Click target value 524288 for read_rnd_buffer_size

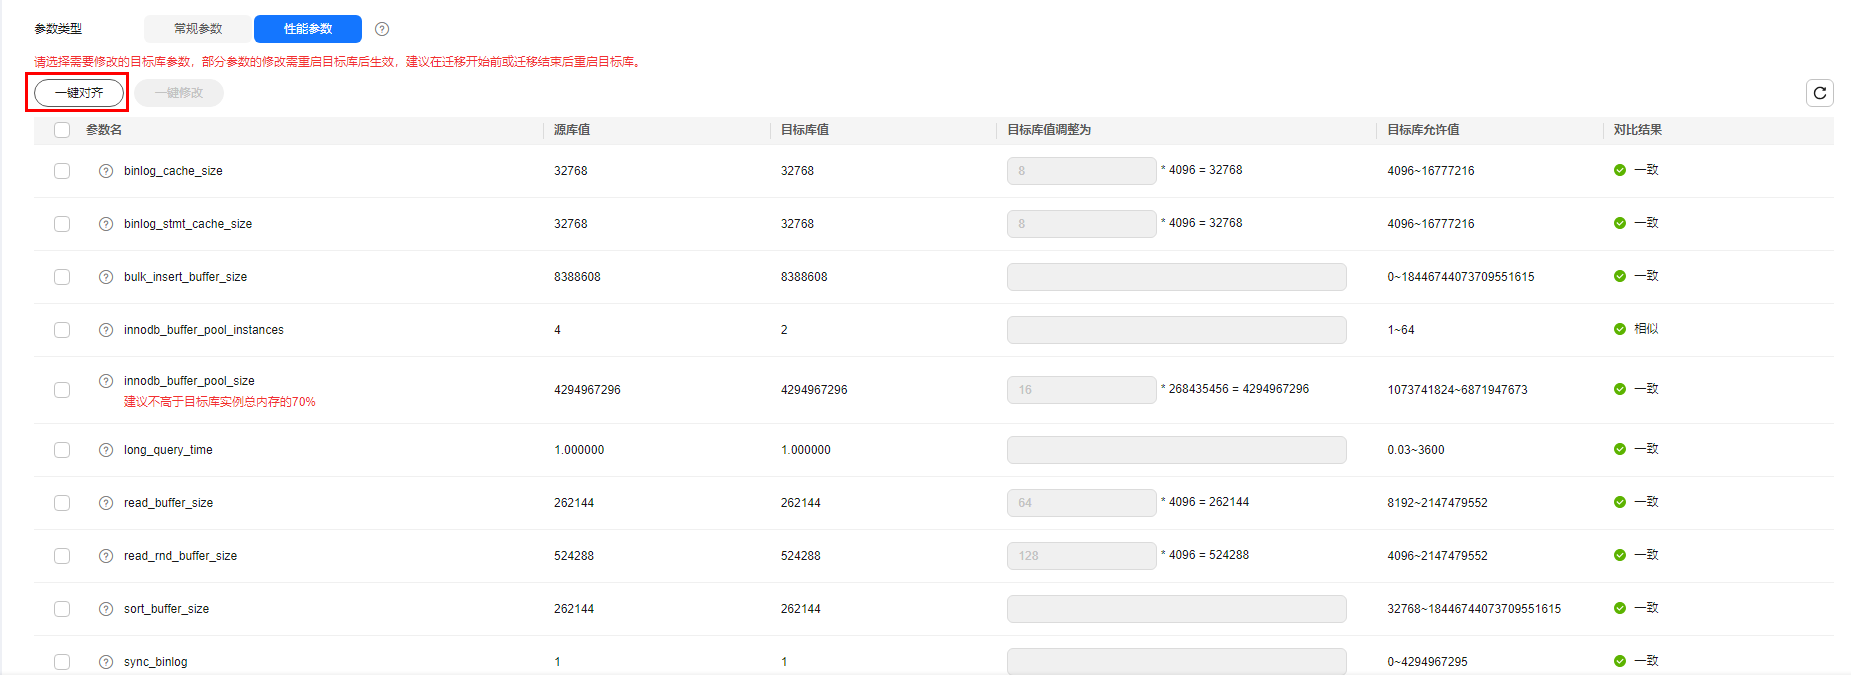[x=800, y=556]
